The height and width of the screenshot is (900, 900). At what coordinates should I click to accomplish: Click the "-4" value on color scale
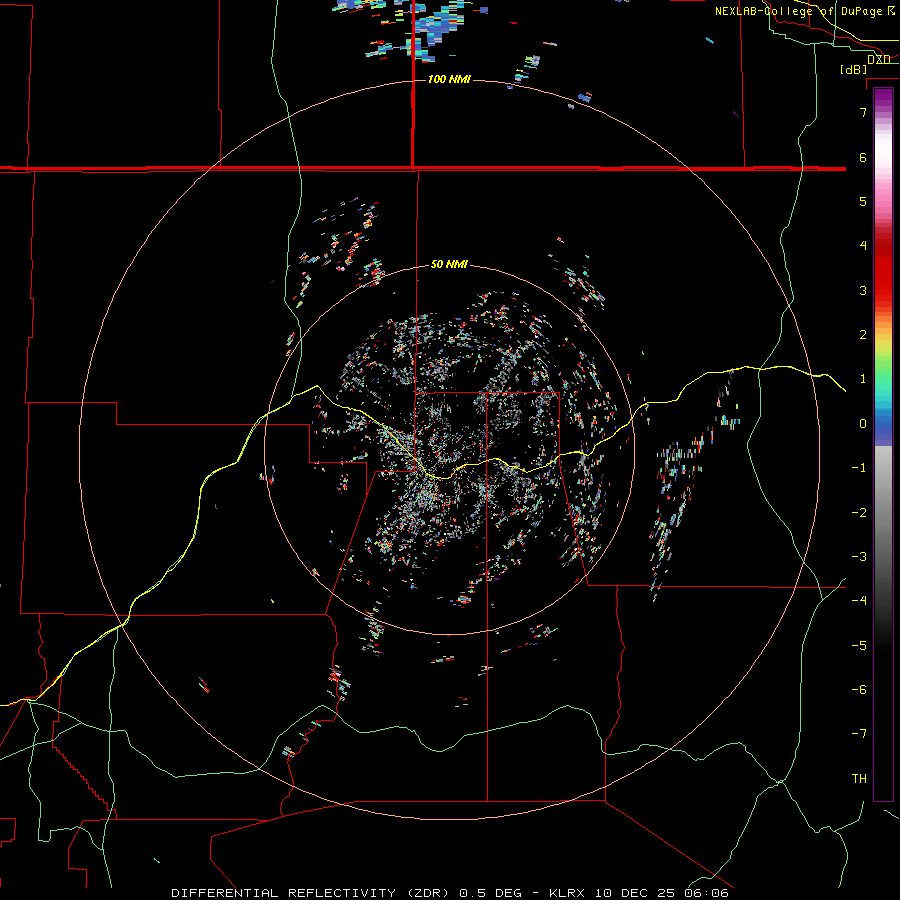pos(859,600)
